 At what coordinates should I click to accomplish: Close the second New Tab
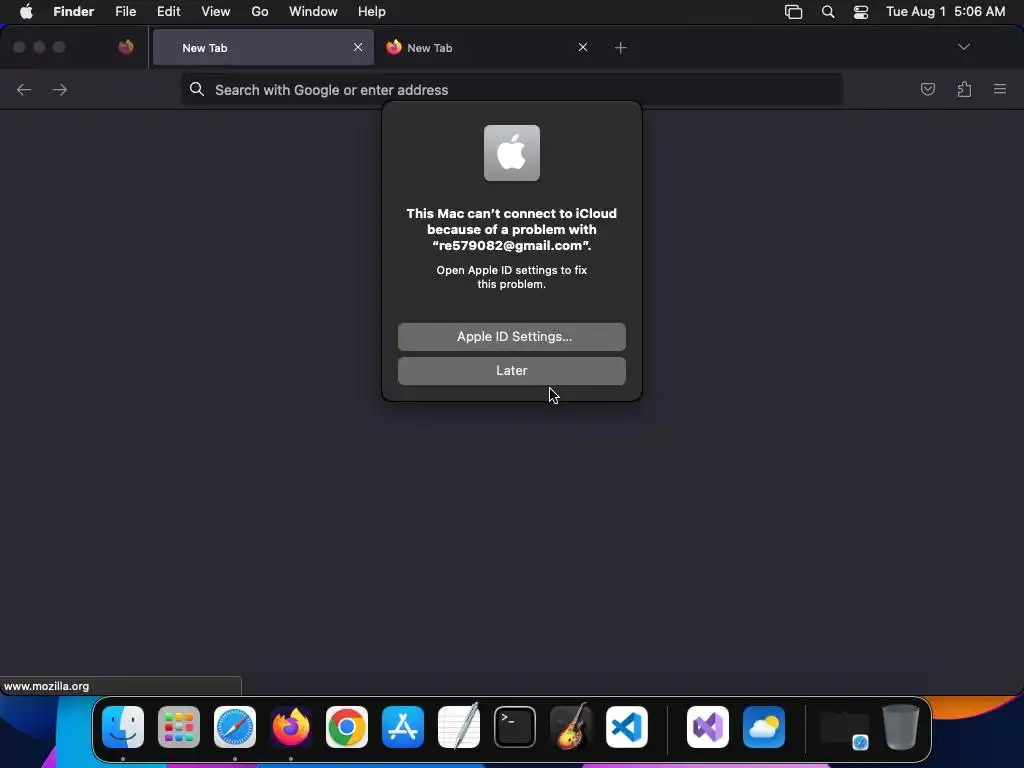[x=583, y=47]
